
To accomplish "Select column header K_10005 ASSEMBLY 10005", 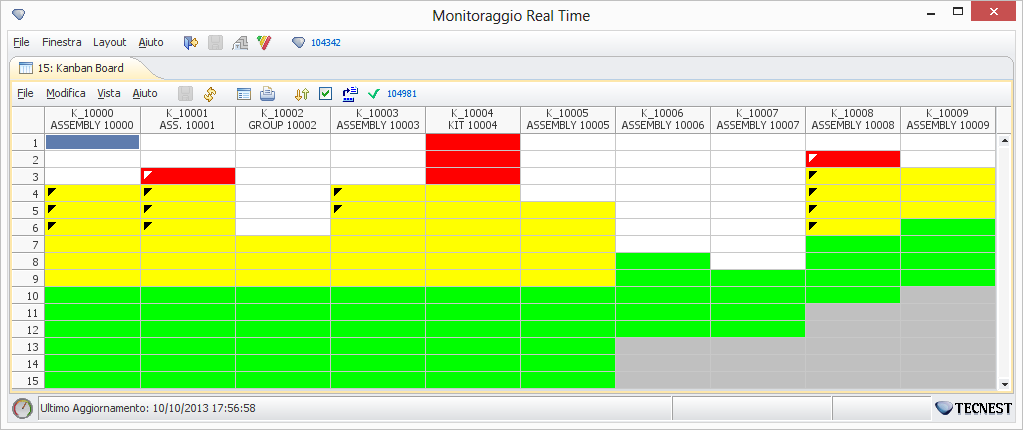I will (568, 119).
